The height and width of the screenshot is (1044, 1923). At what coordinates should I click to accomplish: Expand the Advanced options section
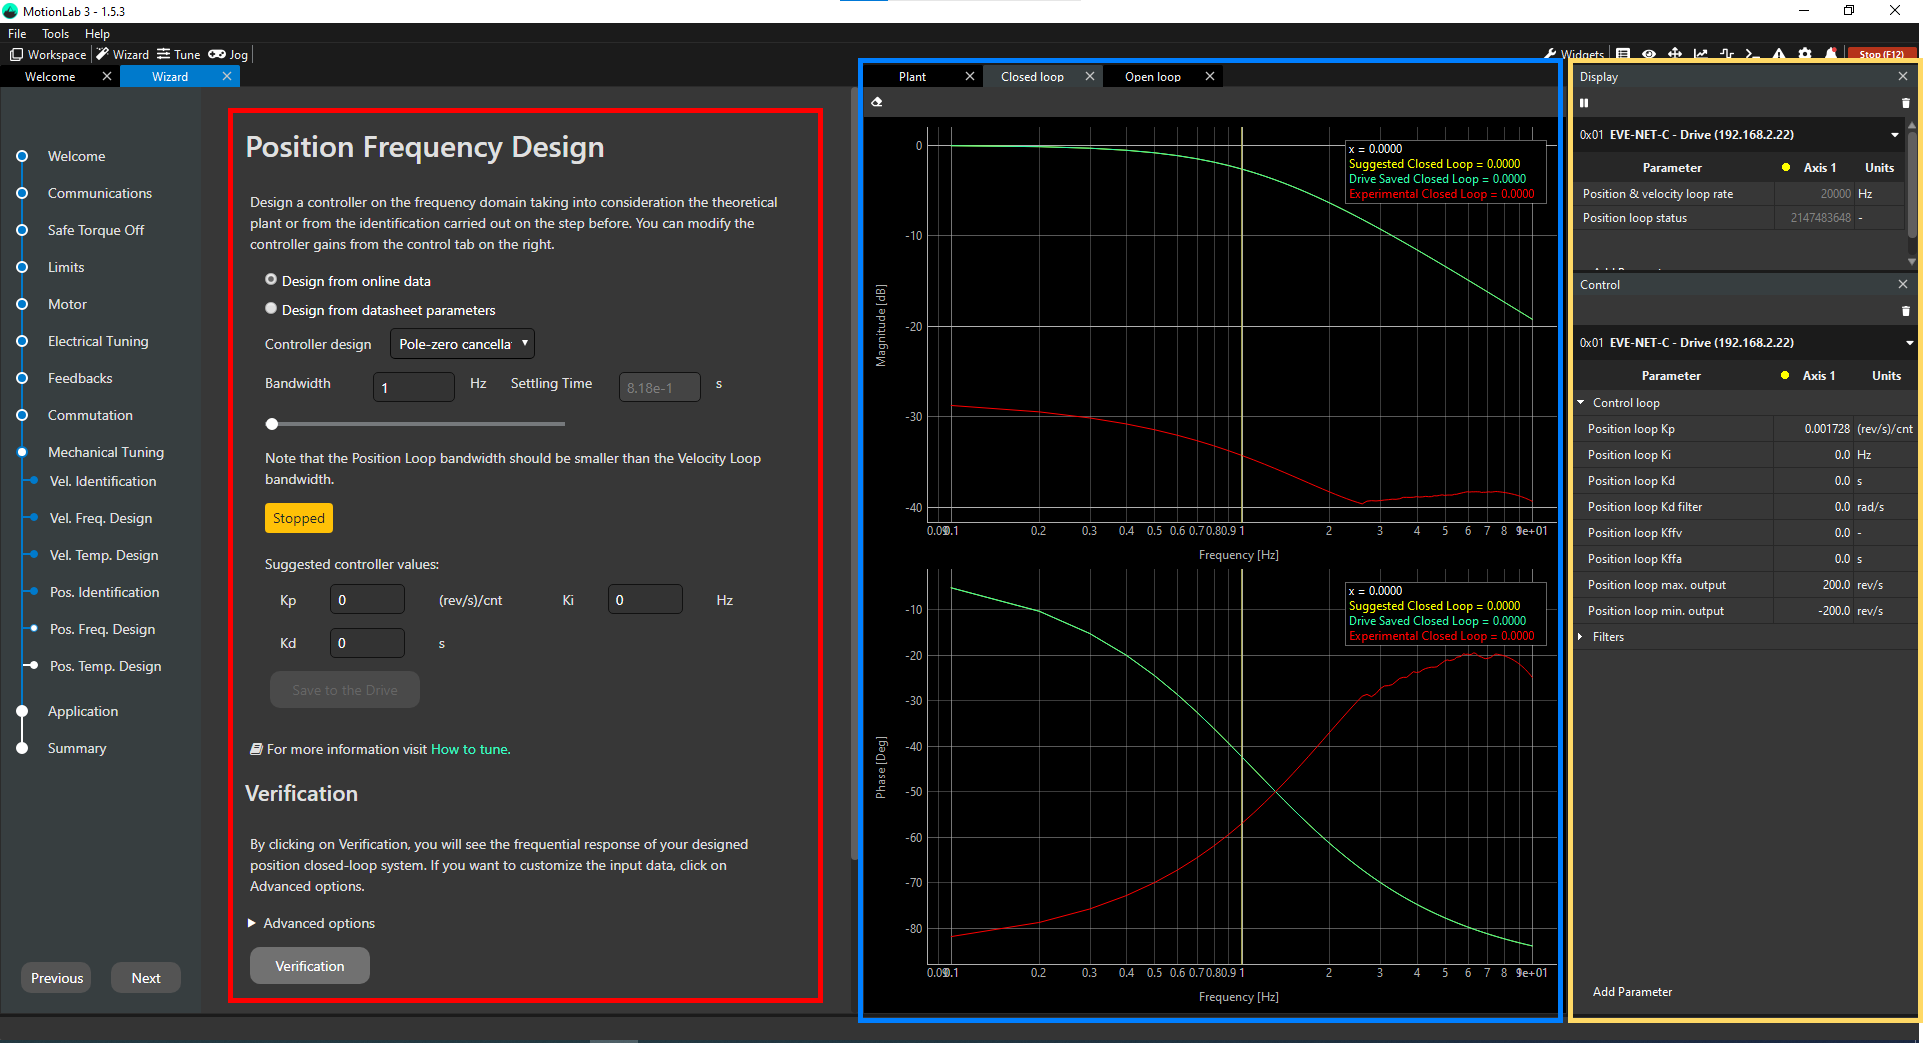(252, 923)
